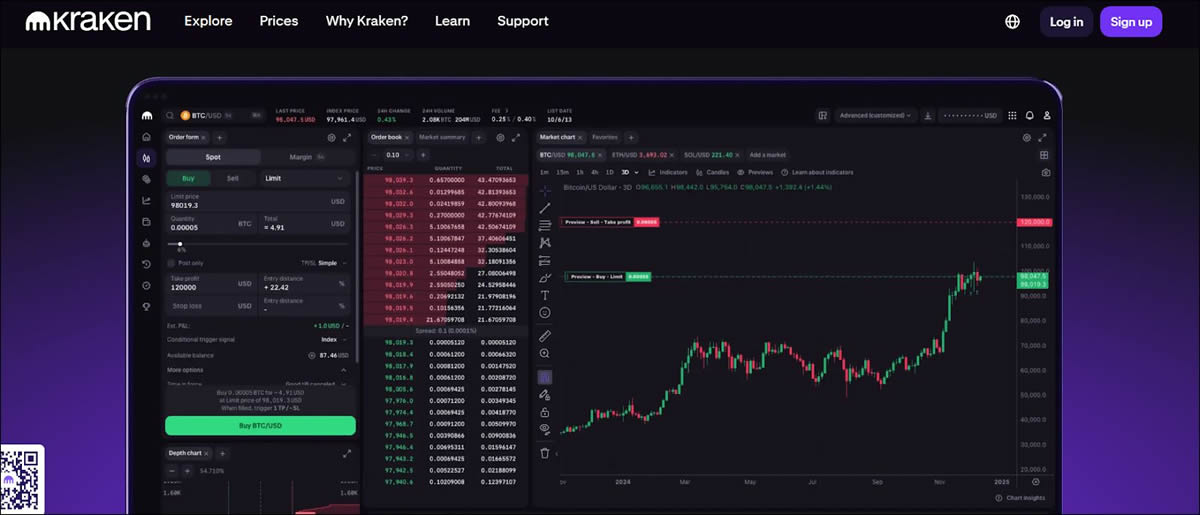
Task: Select the trend line drawing tool
Action: (x=545, y=207)
